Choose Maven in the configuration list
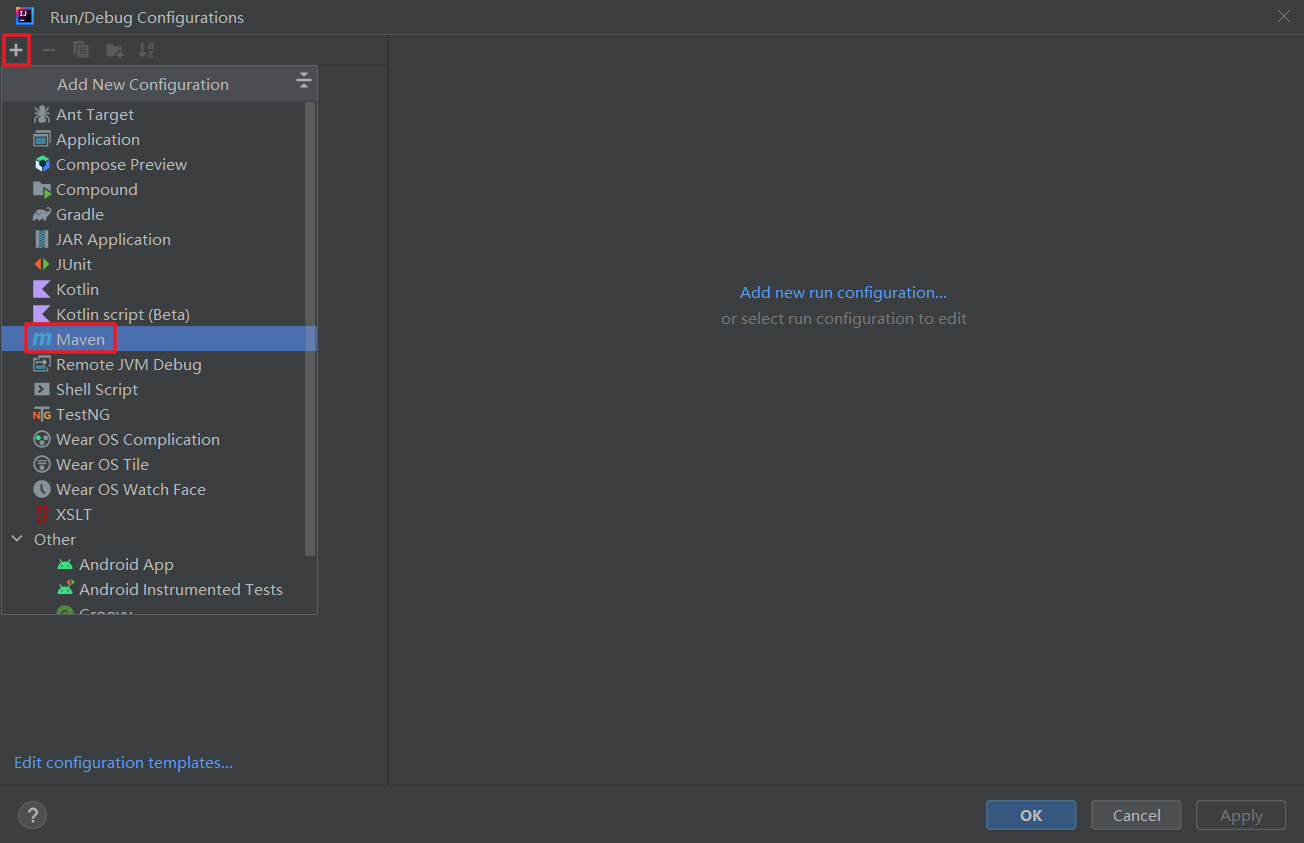Viewport: 1304px width, 843px height. [x=159, y=339]
